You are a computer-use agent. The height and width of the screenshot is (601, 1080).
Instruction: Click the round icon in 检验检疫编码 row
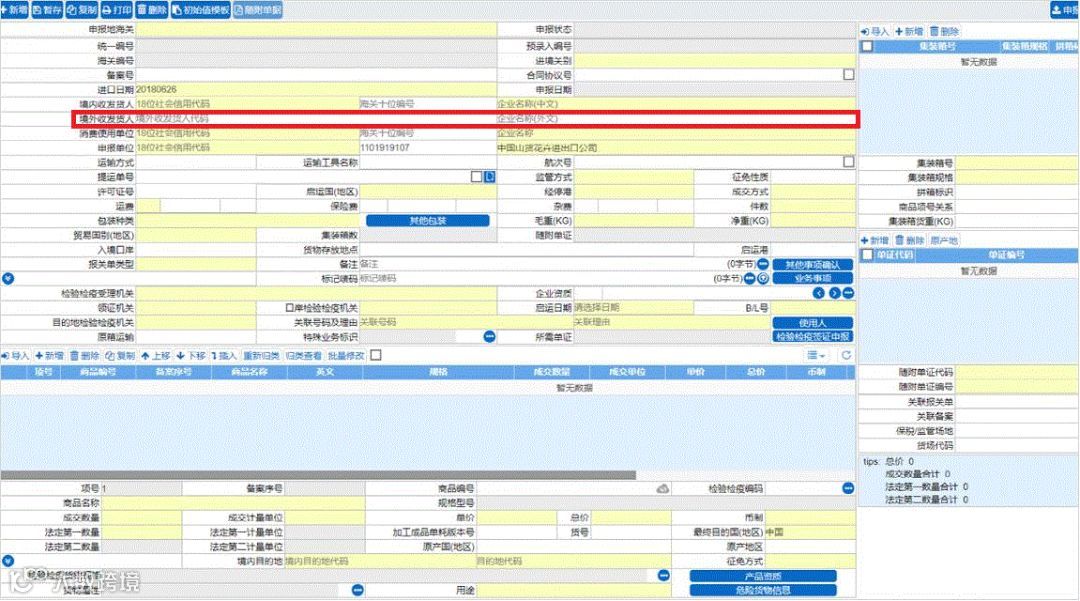(848, 488)
